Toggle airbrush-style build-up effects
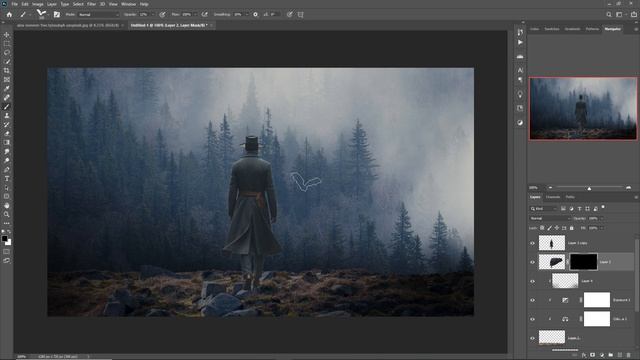The image size is (640, 360). pos(204,14)
